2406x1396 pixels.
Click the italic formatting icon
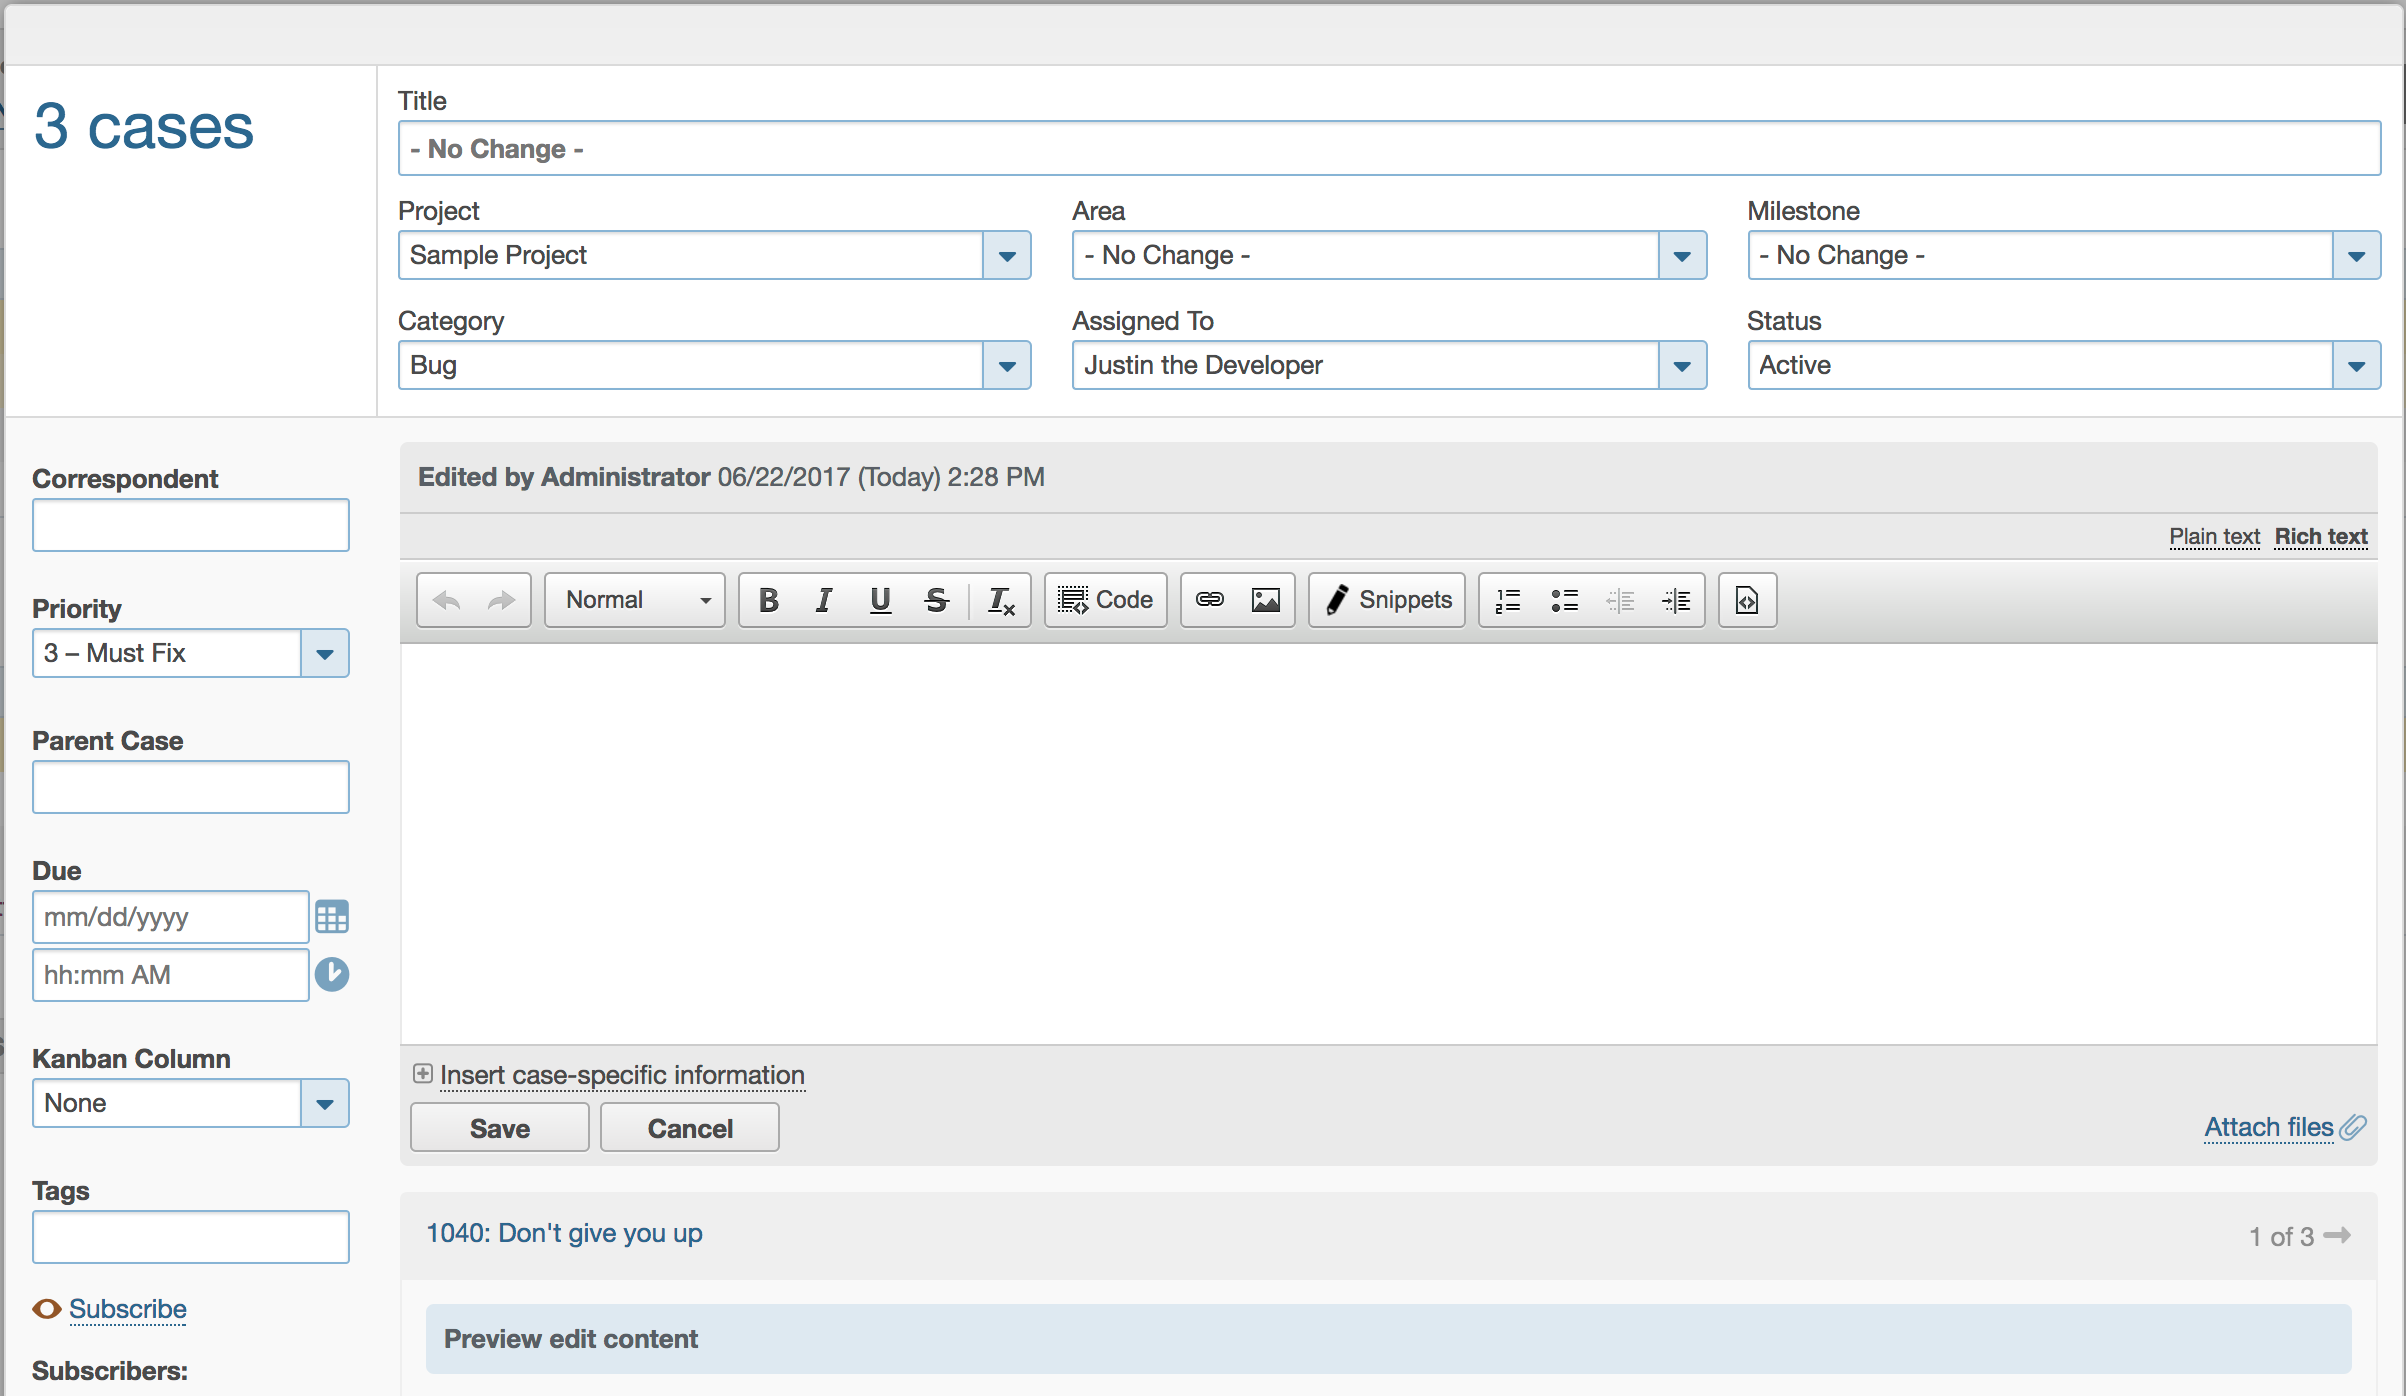pyautogui.click(x=824, y=600)
